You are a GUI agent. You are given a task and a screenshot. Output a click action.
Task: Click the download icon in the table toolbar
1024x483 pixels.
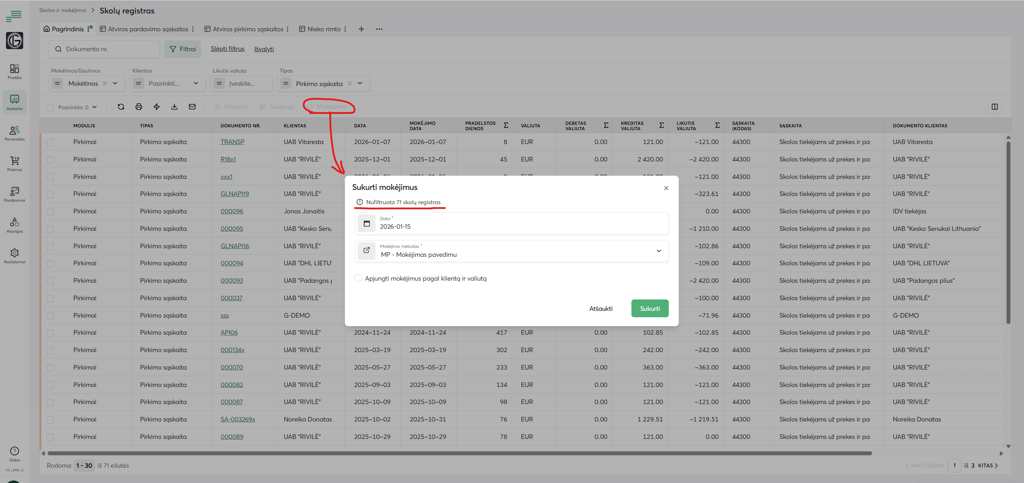(174, 107)
